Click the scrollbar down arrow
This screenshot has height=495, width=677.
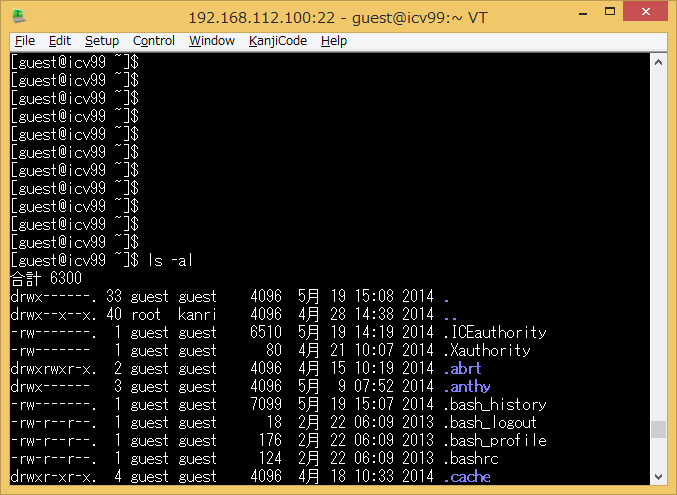pos(658,477)
